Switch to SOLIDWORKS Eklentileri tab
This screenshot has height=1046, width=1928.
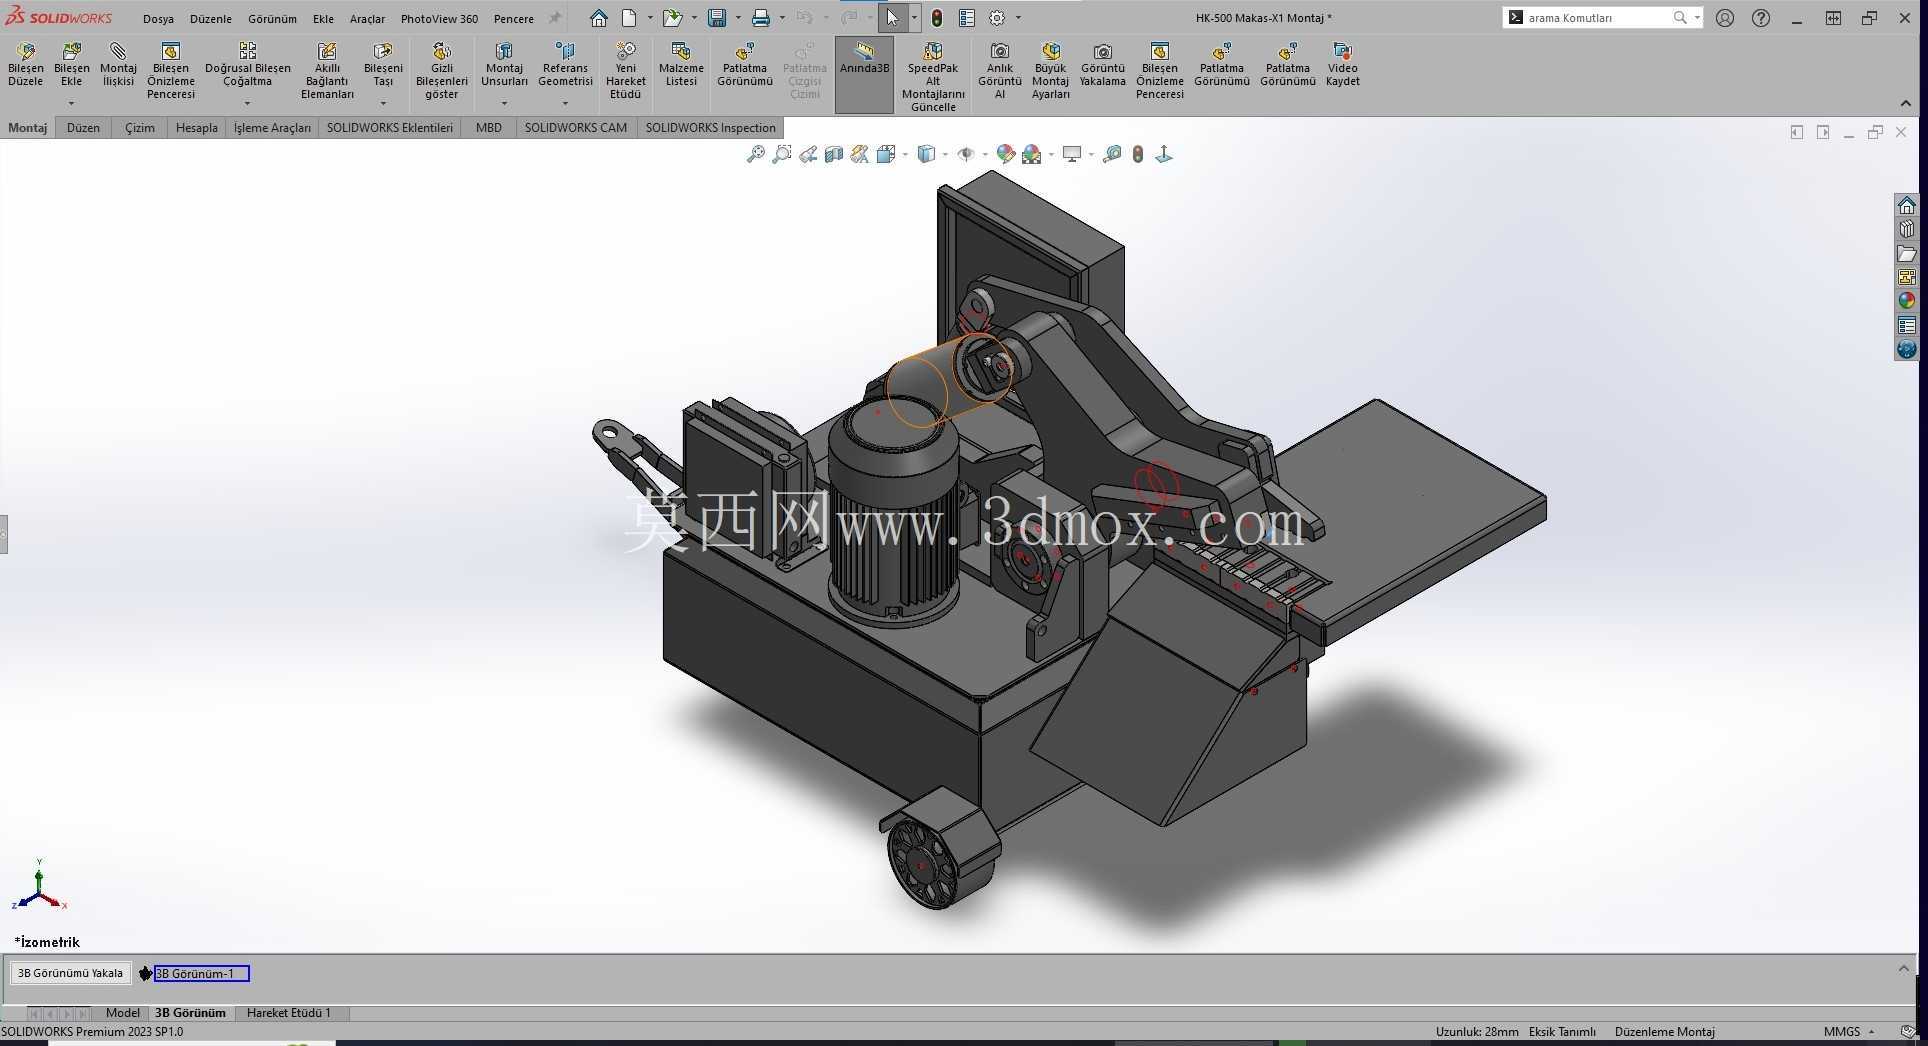pos(389,127)
